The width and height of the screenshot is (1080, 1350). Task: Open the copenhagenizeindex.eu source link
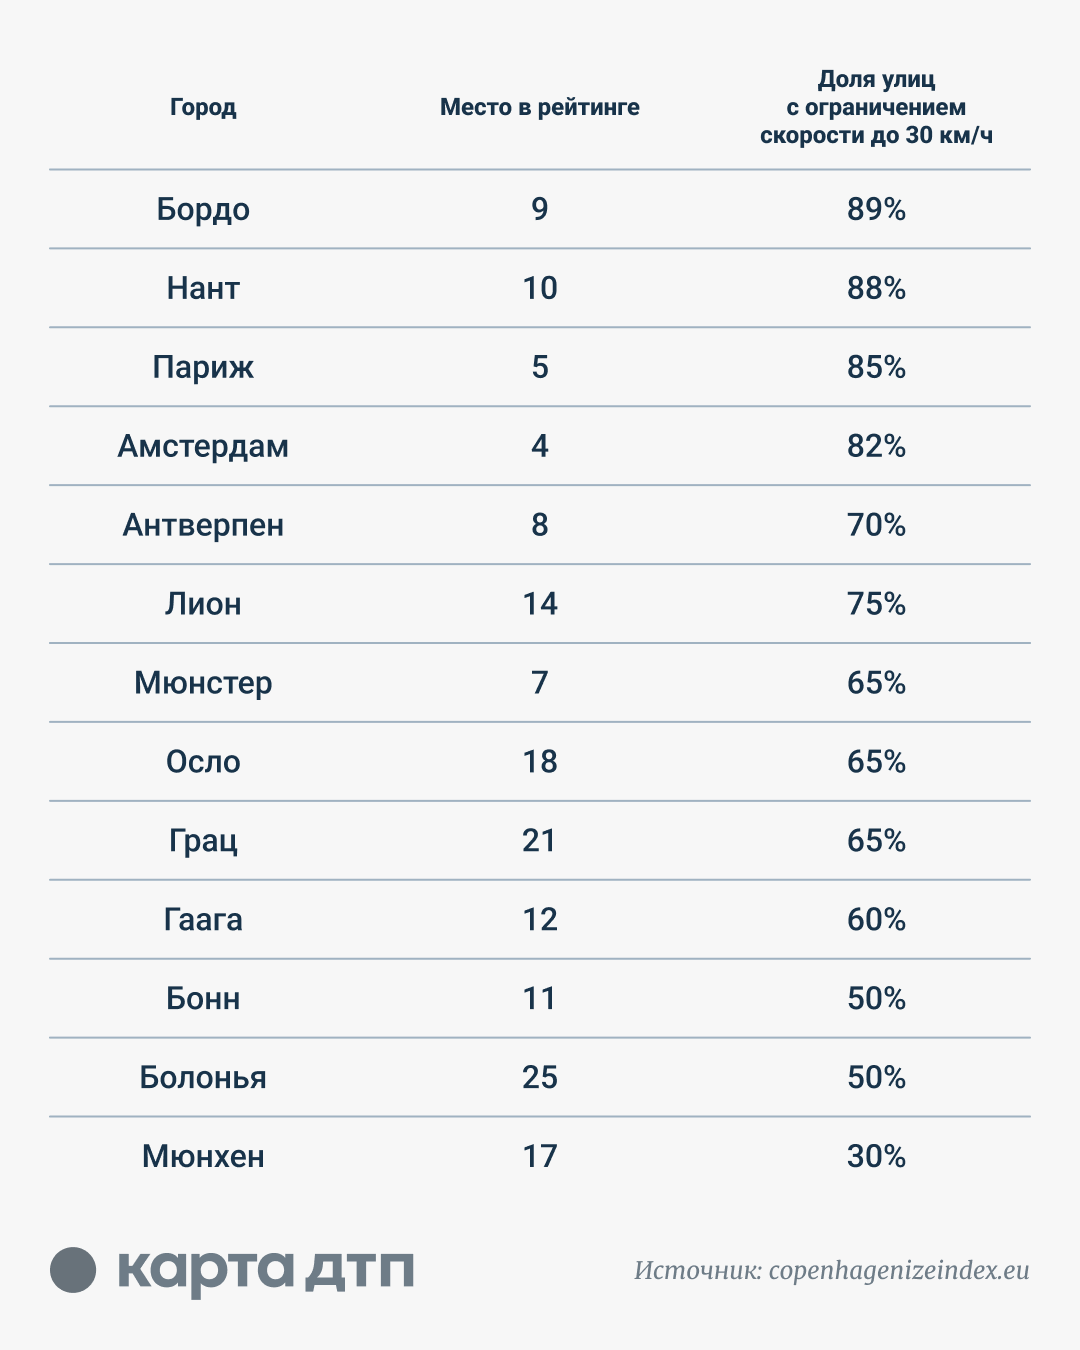pyautogui.click(x=898, y=1270)
